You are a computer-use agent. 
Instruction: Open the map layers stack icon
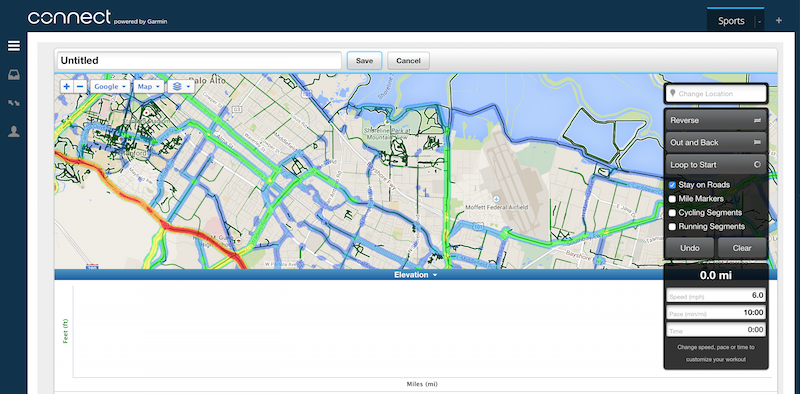[181, 87]
